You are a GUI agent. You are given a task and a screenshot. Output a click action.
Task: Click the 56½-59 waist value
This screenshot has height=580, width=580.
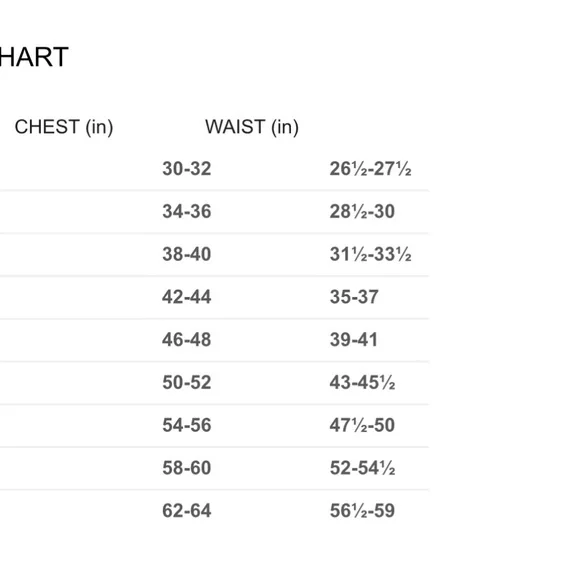(x=362, y=510)
